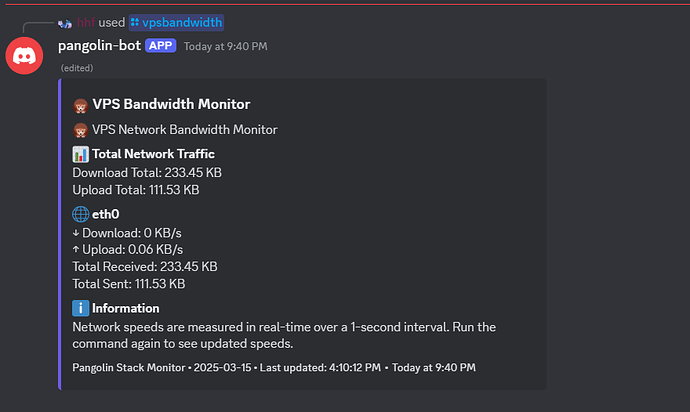690x412 pixels.
Task: Click the APP badge next to pangolin-bot
Action: click(161, 45)
